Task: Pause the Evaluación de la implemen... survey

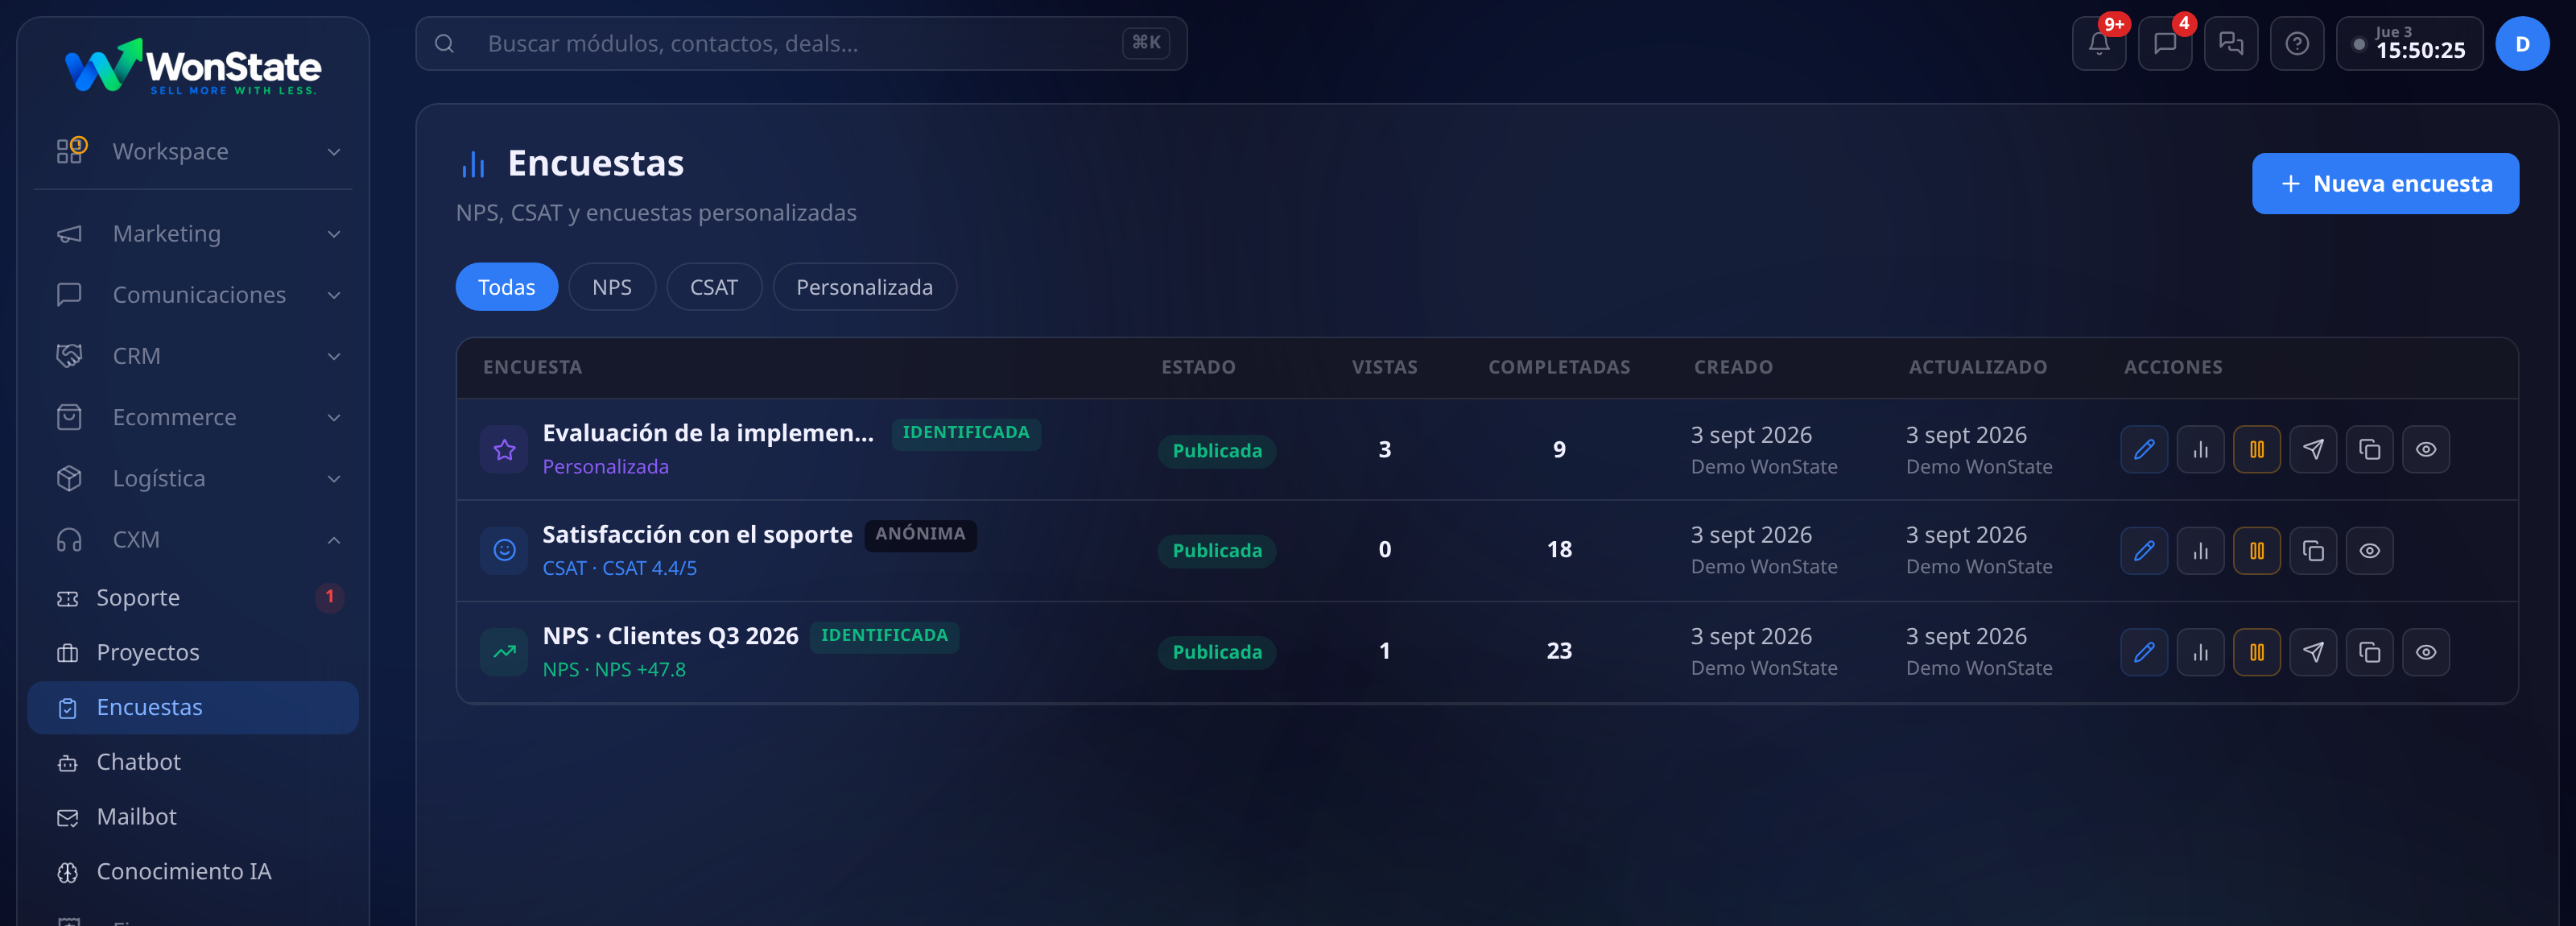Action: pos(2257,449)
